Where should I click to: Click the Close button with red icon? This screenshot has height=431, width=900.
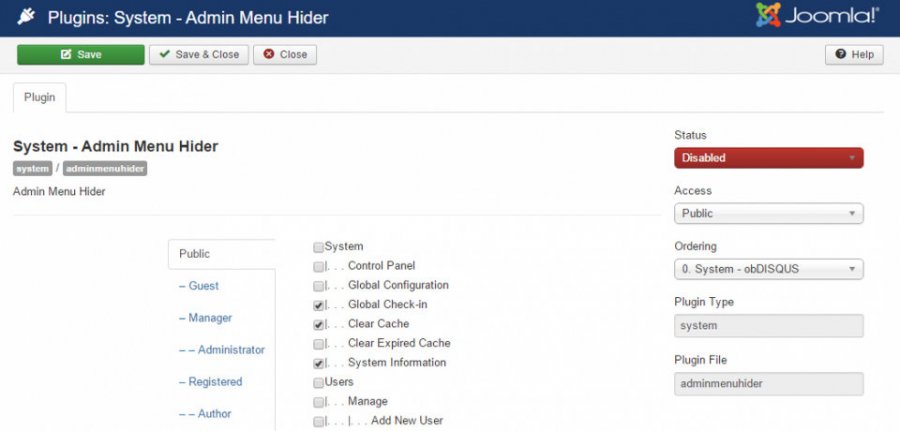pyautogui.click(x=285, y=54)
